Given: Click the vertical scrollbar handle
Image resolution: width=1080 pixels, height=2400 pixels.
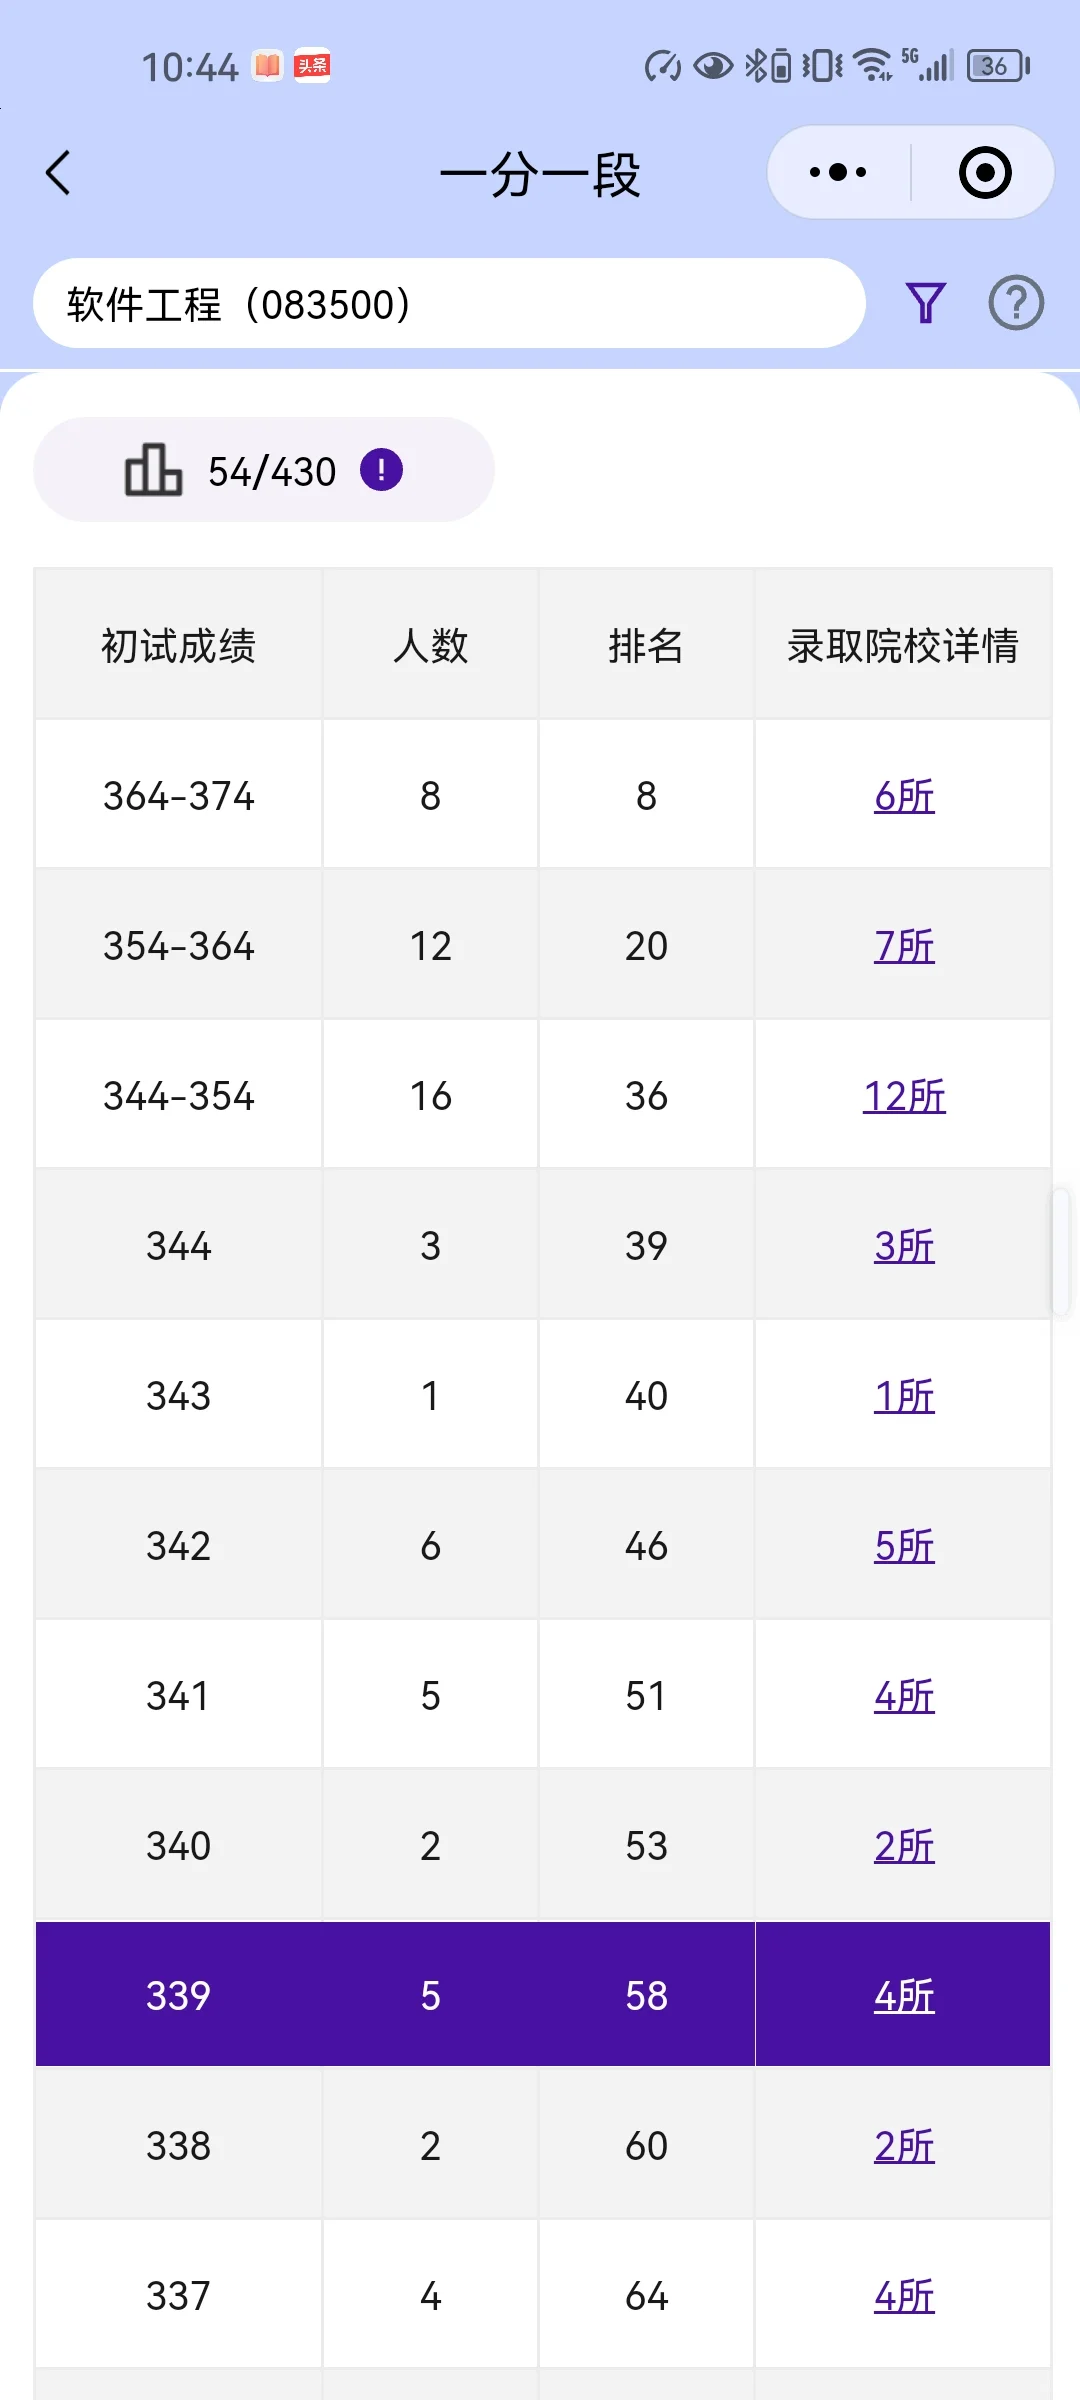Looking at the screenshot, I should click(x=1060, y=1250).
